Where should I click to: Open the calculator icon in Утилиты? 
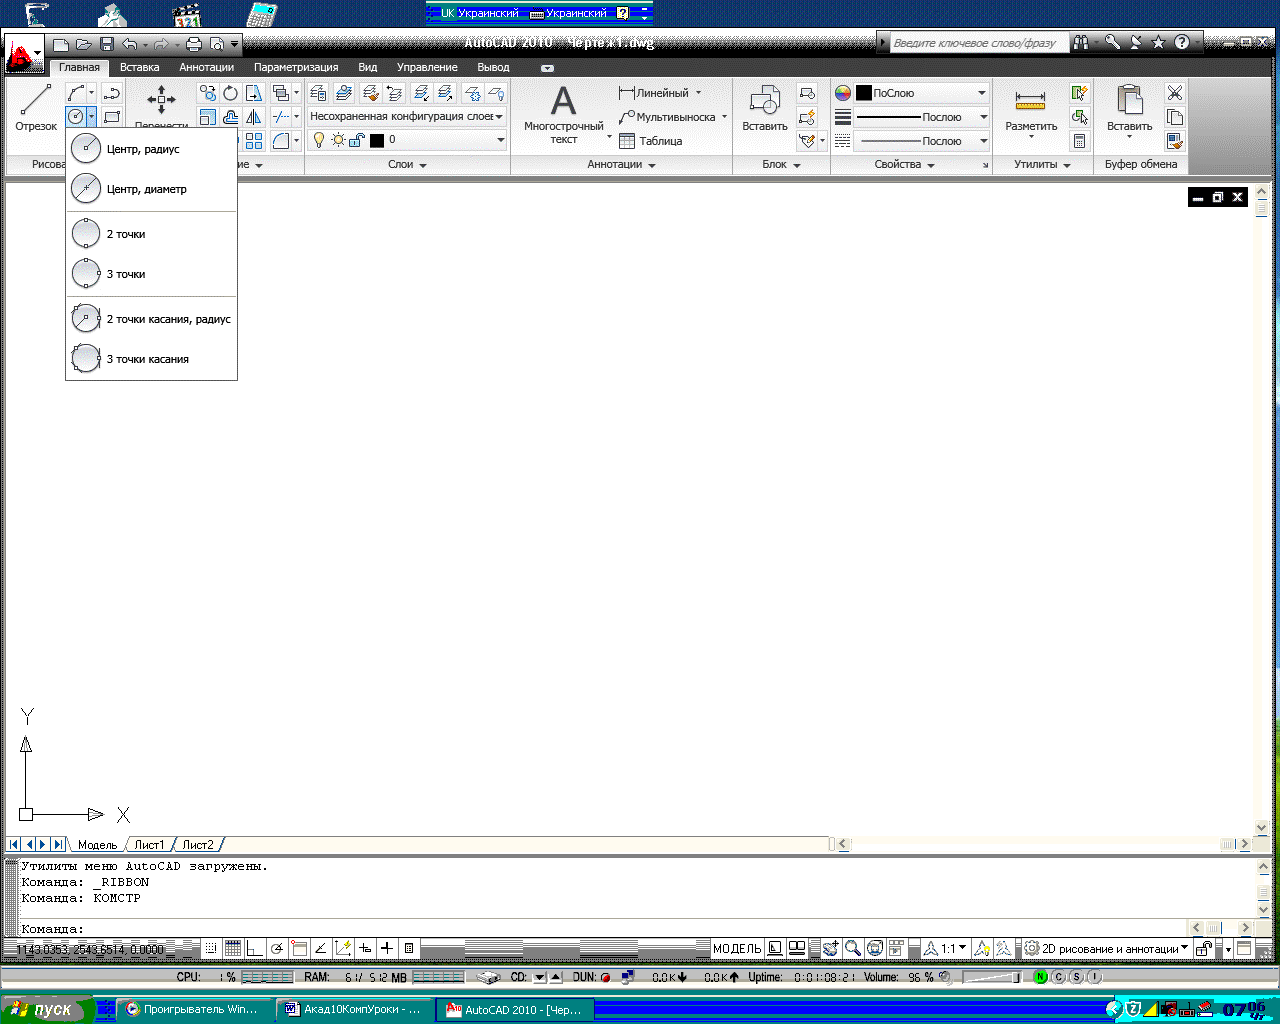pyautogui.click(x=1079, y=141)
